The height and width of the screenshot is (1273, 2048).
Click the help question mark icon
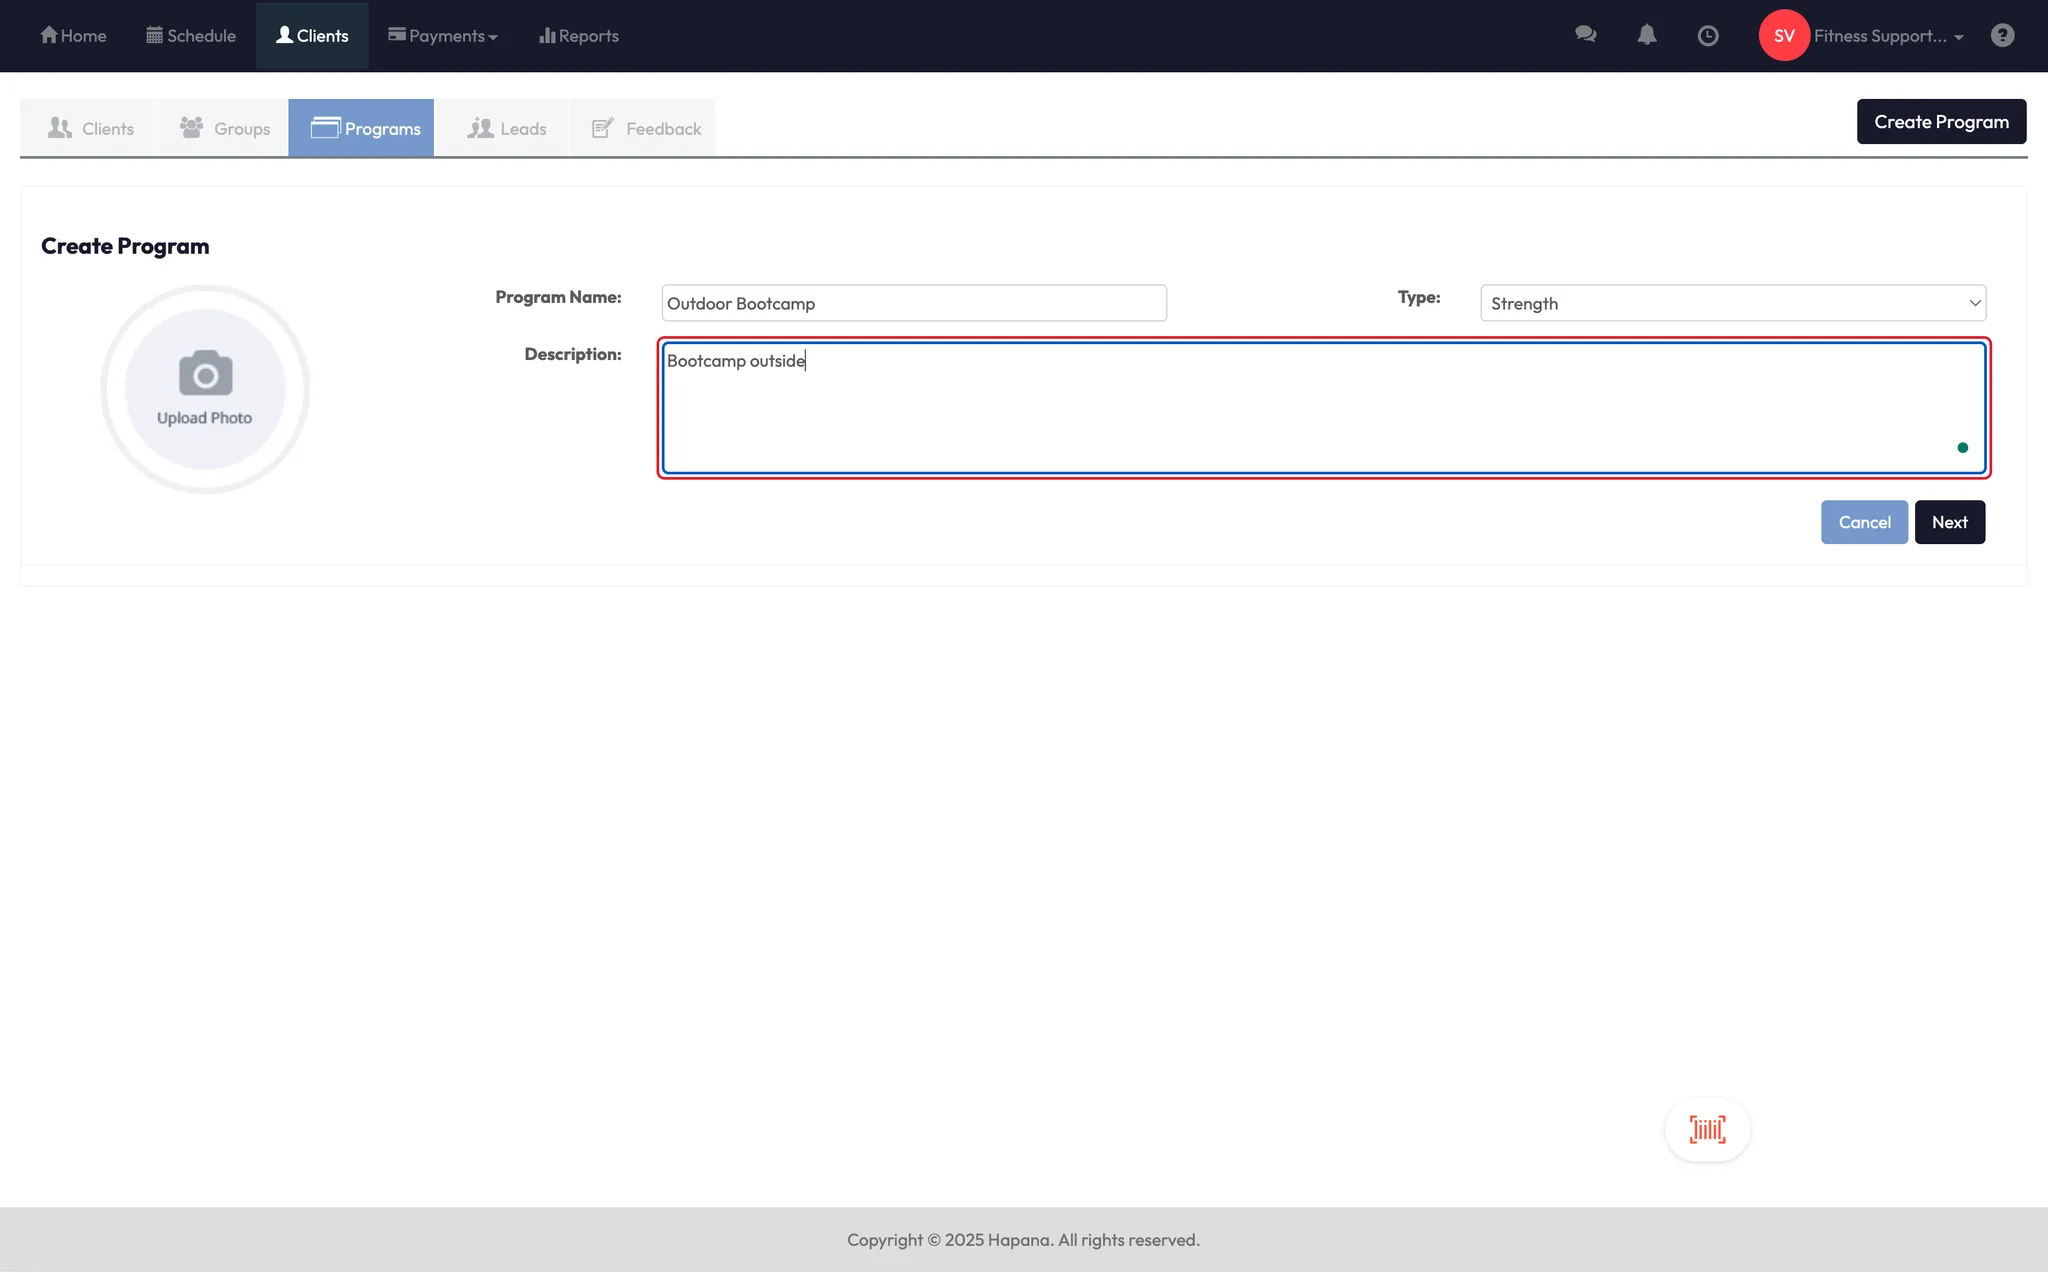2002,36
